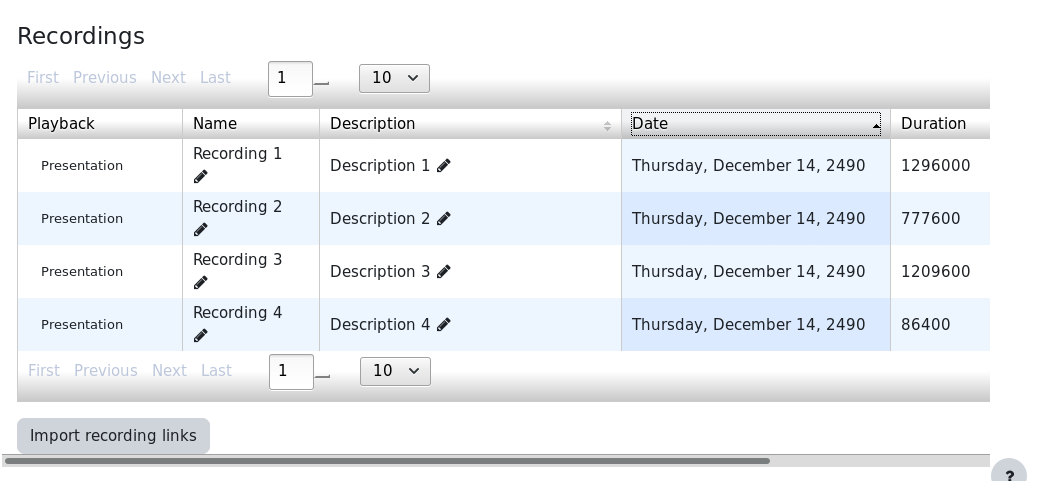
Task: Sort table by Description column header
Action: coord(470,124)
